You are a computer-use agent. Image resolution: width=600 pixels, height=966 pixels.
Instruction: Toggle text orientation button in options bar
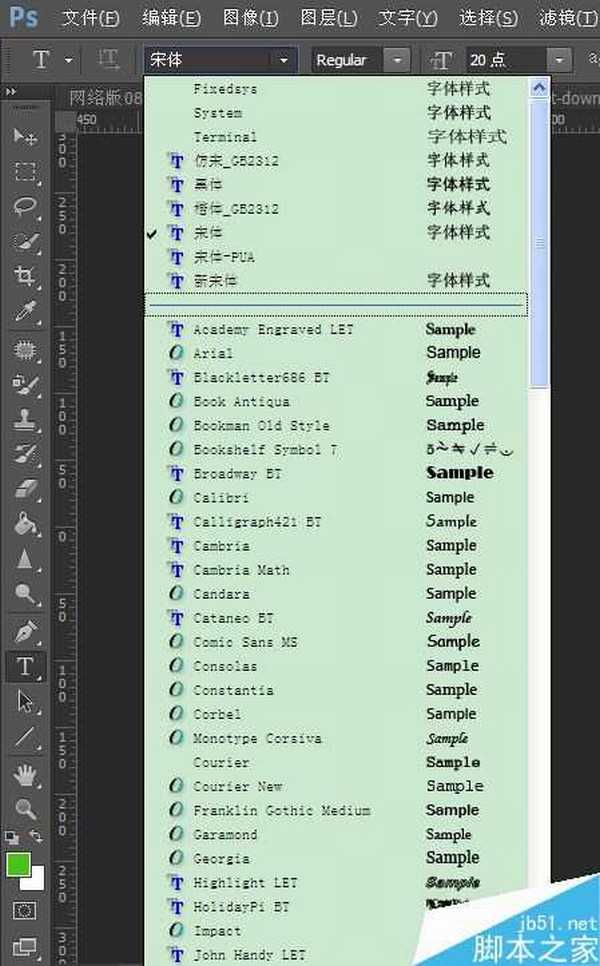click(109, 60)
